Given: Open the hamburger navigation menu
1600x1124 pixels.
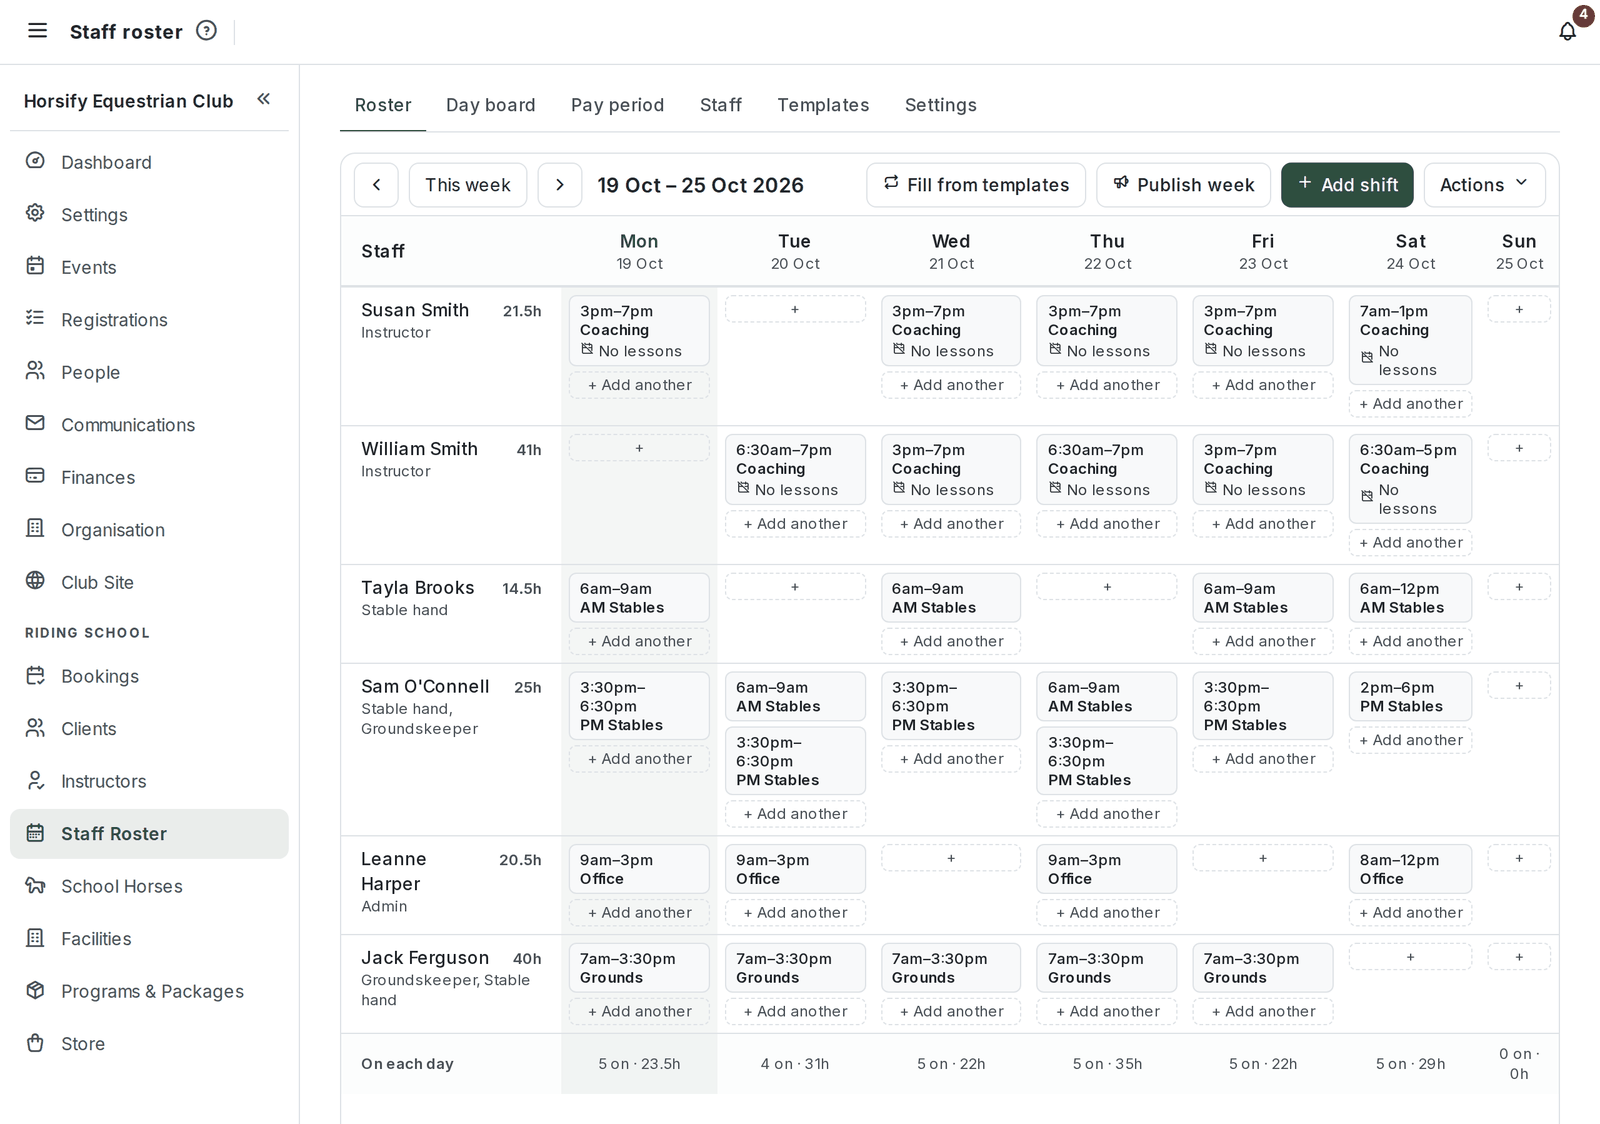Looking at the screenshot, I should (37, 31).
